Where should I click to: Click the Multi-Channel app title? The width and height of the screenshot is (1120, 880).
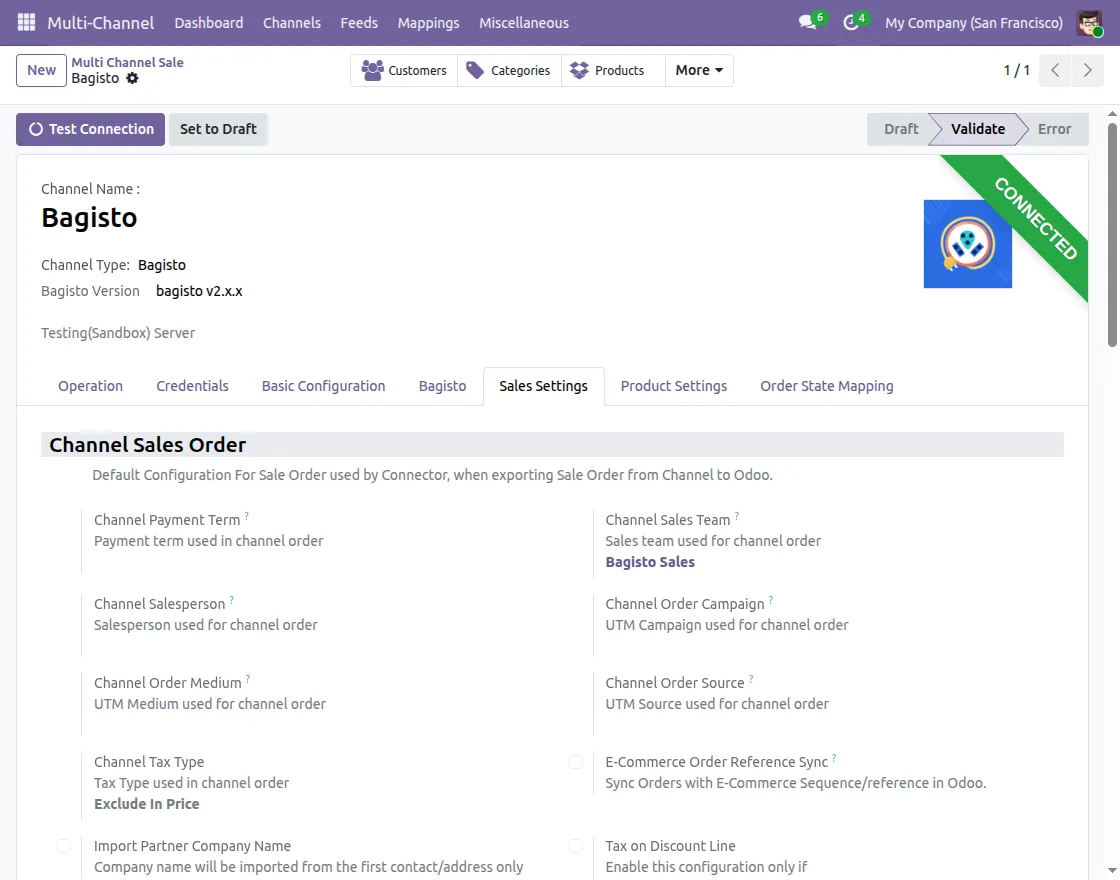[x=101, y=23]
